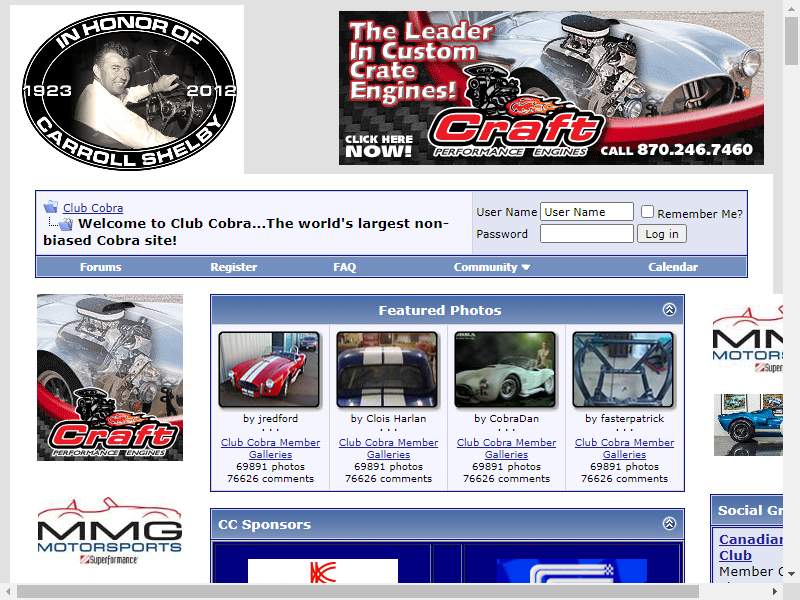Image resolution: width=800 pixels, height=600 pixels.
Task: Click the text "by Clois Harlan"
Action: point(388,418)
